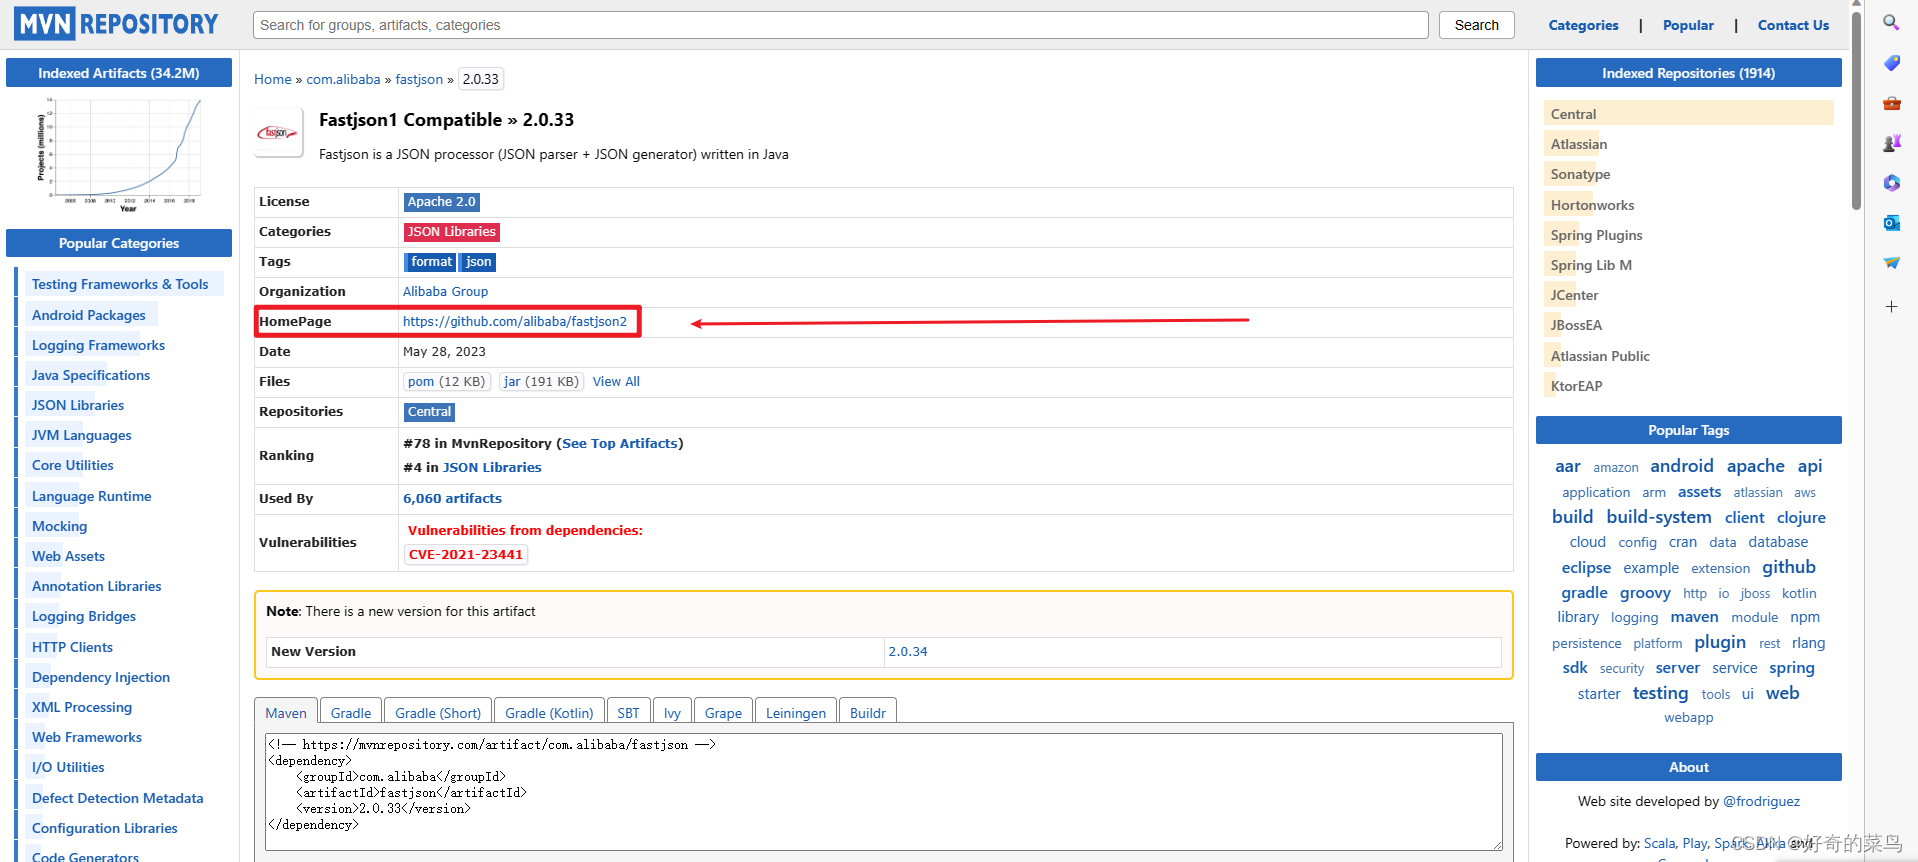
Task: Open the @frodriguez developer link
Action: pyautogui.click(x=1761, y=802)
